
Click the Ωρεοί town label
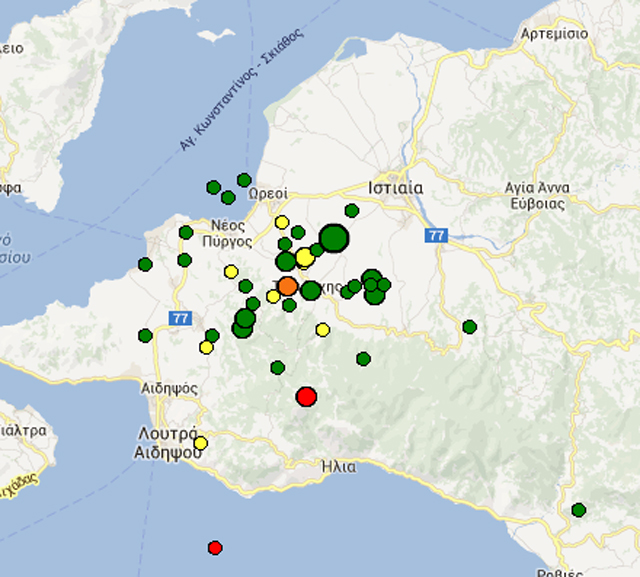[x=268, y=194]
